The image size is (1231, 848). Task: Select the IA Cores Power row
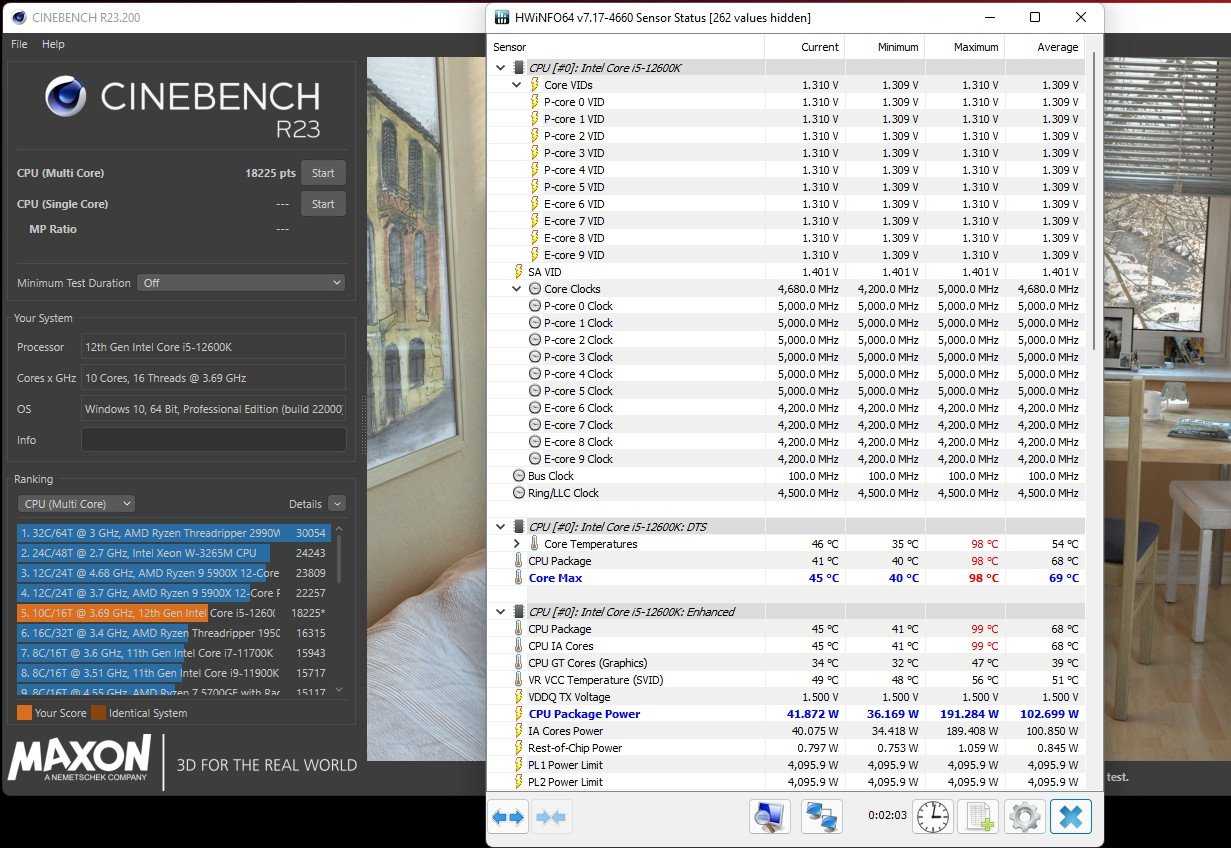[786, 731]
